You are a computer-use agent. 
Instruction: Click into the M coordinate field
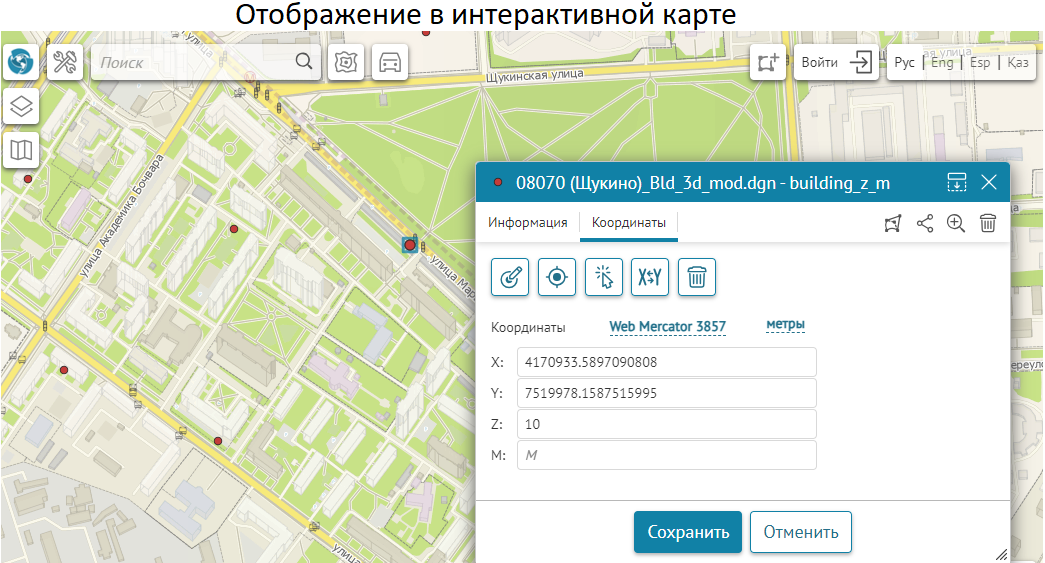666,455
